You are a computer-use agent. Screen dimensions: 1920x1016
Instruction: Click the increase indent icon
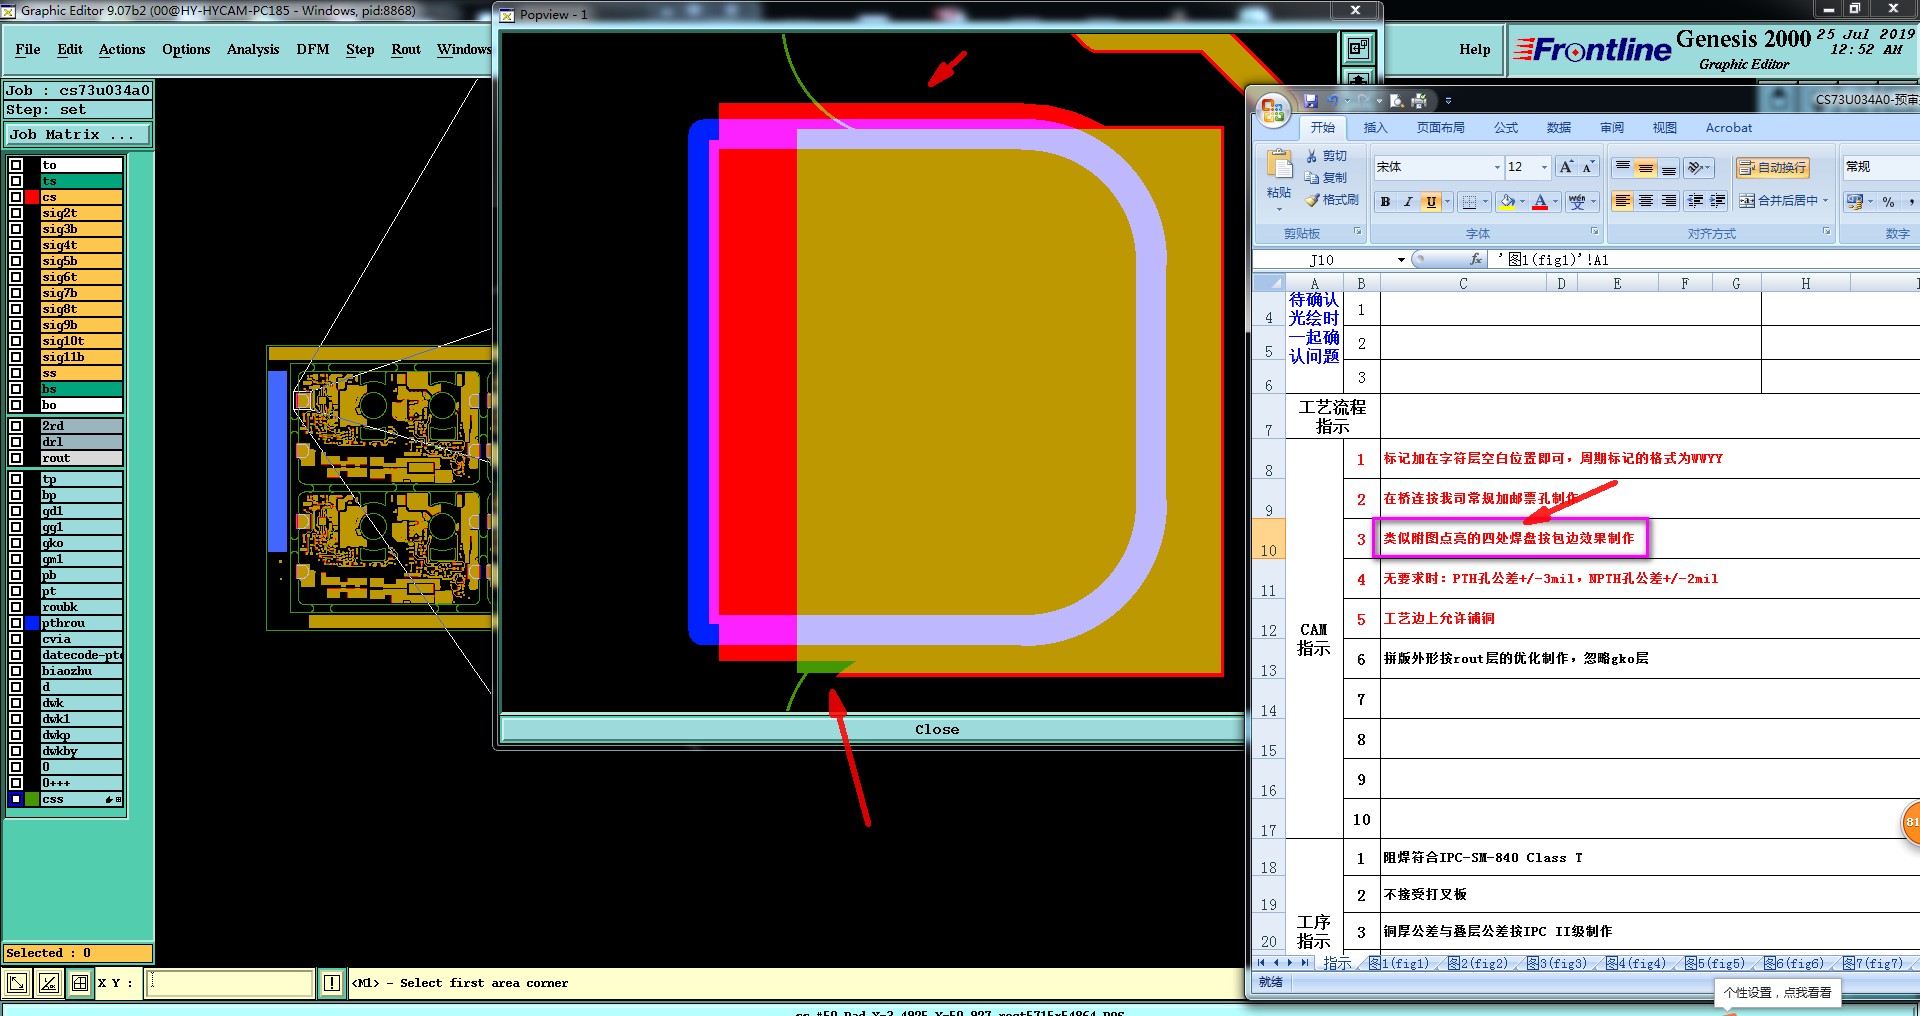click(x=1718, y=201)
